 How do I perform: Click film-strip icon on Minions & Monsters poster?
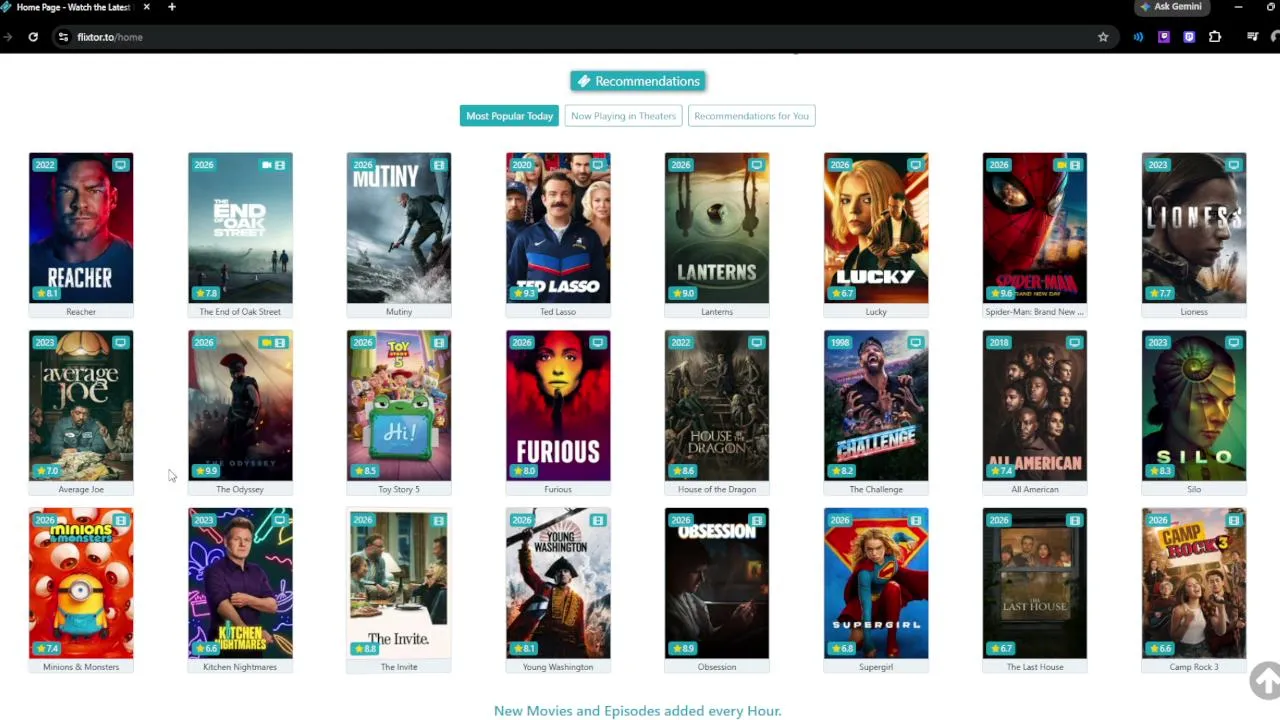coord(120,520)
